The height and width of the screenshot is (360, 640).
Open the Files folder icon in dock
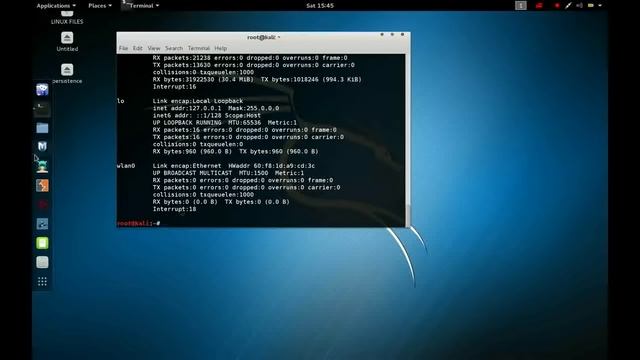42,128
